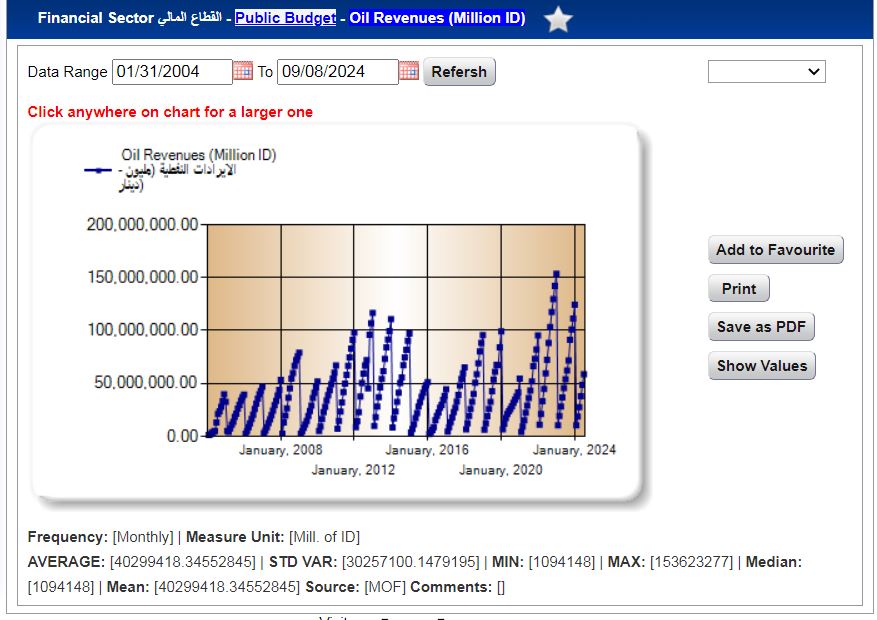The height and width of the screenshot is (620, 877).
Task: Click the Financial Sector heading text
Action: point(96,18)
